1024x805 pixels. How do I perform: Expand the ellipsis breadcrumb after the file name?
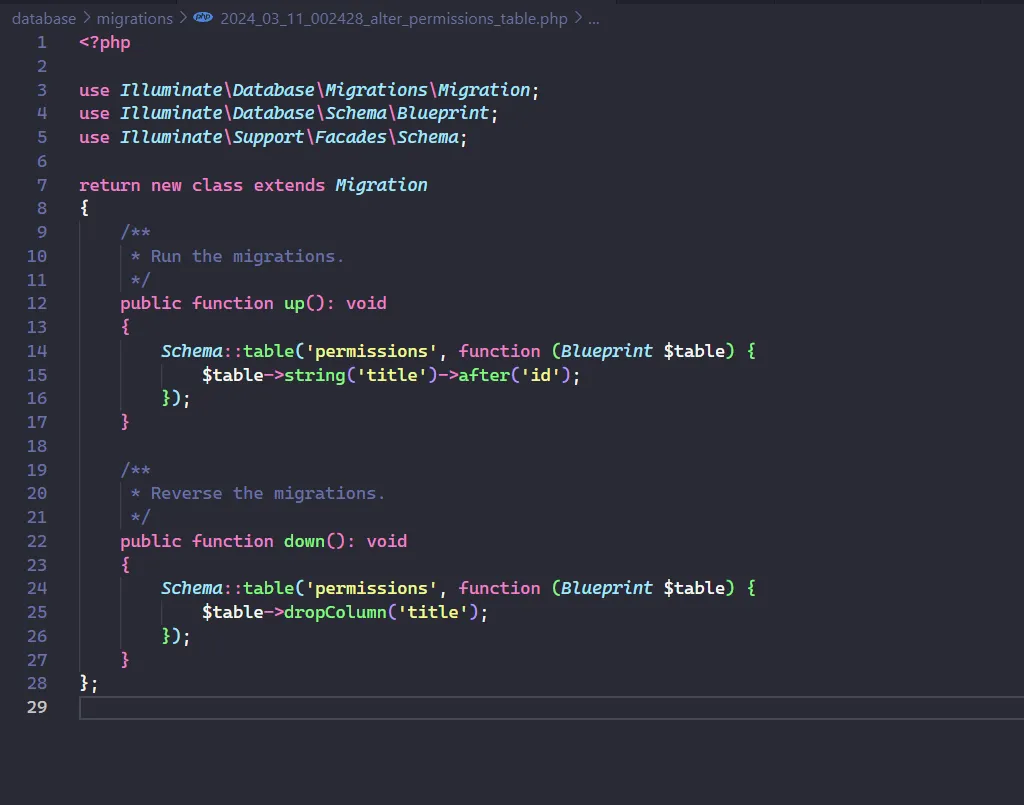coord(594,18)
